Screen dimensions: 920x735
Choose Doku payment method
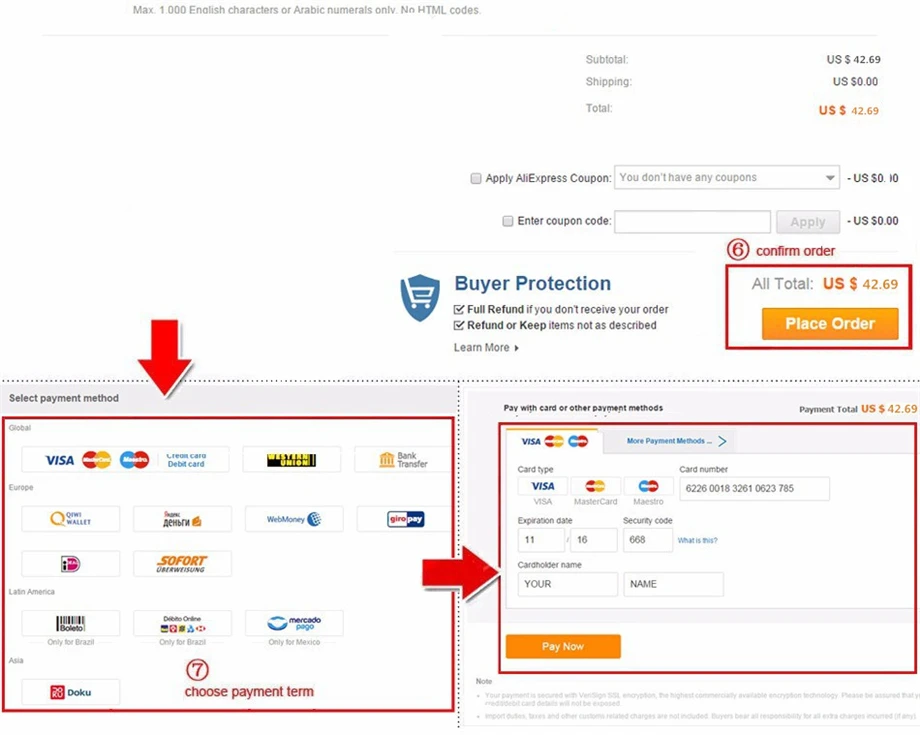(x=70, y=692)
